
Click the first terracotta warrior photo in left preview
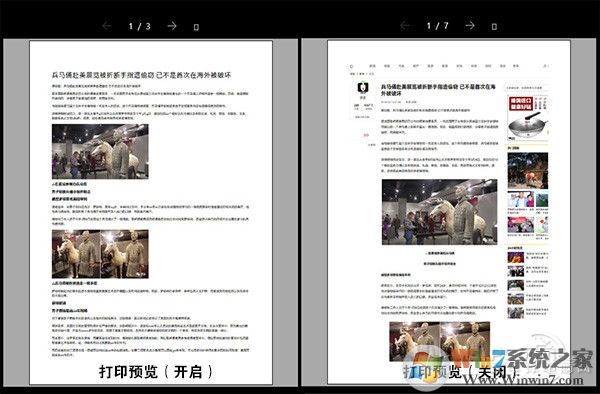point(100,151)
